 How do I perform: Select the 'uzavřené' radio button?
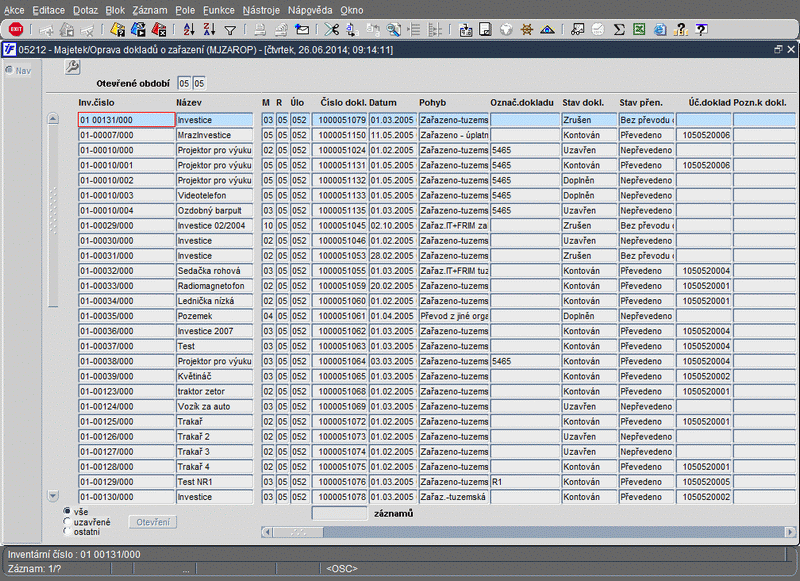67,521
